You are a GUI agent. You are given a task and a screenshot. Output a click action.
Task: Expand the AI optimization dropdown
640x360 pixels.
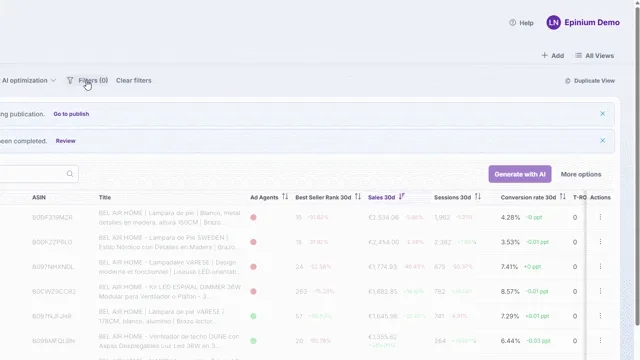(x=28, y=80)
